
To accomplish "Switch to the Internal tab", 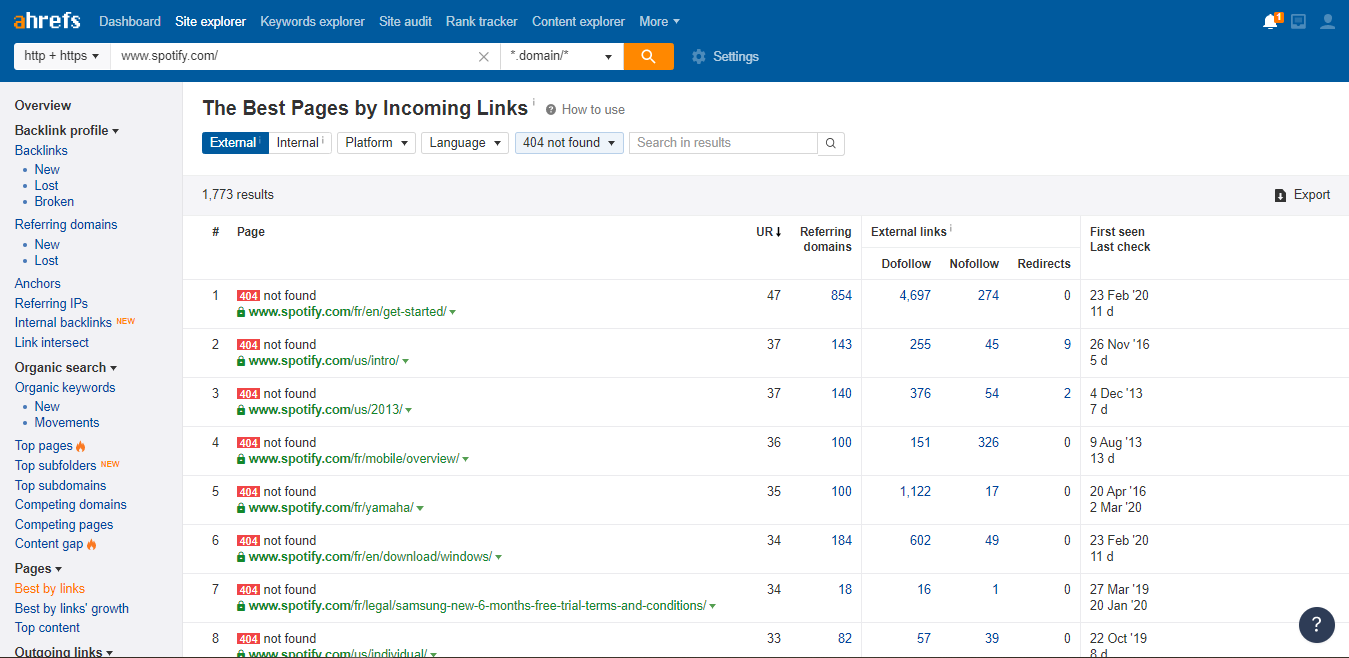I will [x=297, y=142].
